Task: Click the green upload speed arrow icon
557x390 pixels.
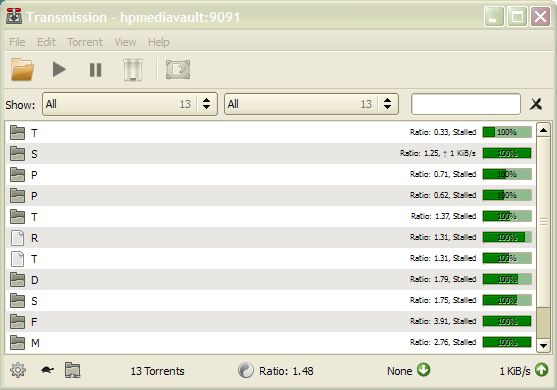Action: (542, 369)
